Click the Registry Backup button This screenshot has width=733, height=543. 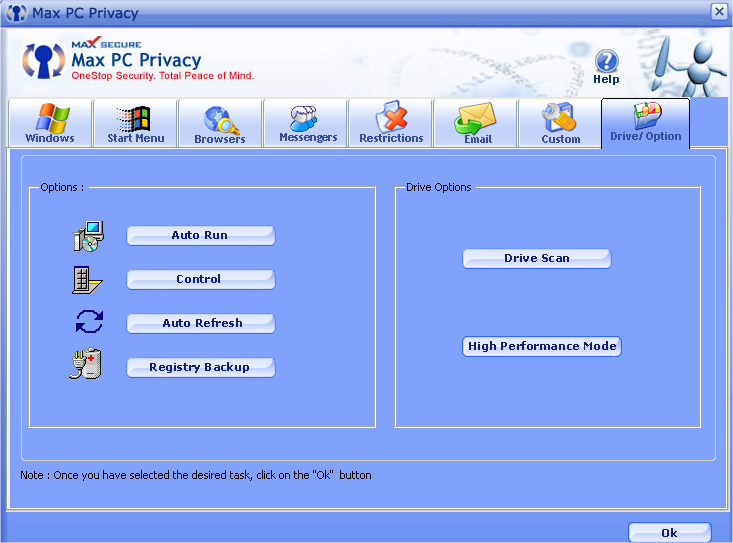pyautogui.click(x=201, y=367)
